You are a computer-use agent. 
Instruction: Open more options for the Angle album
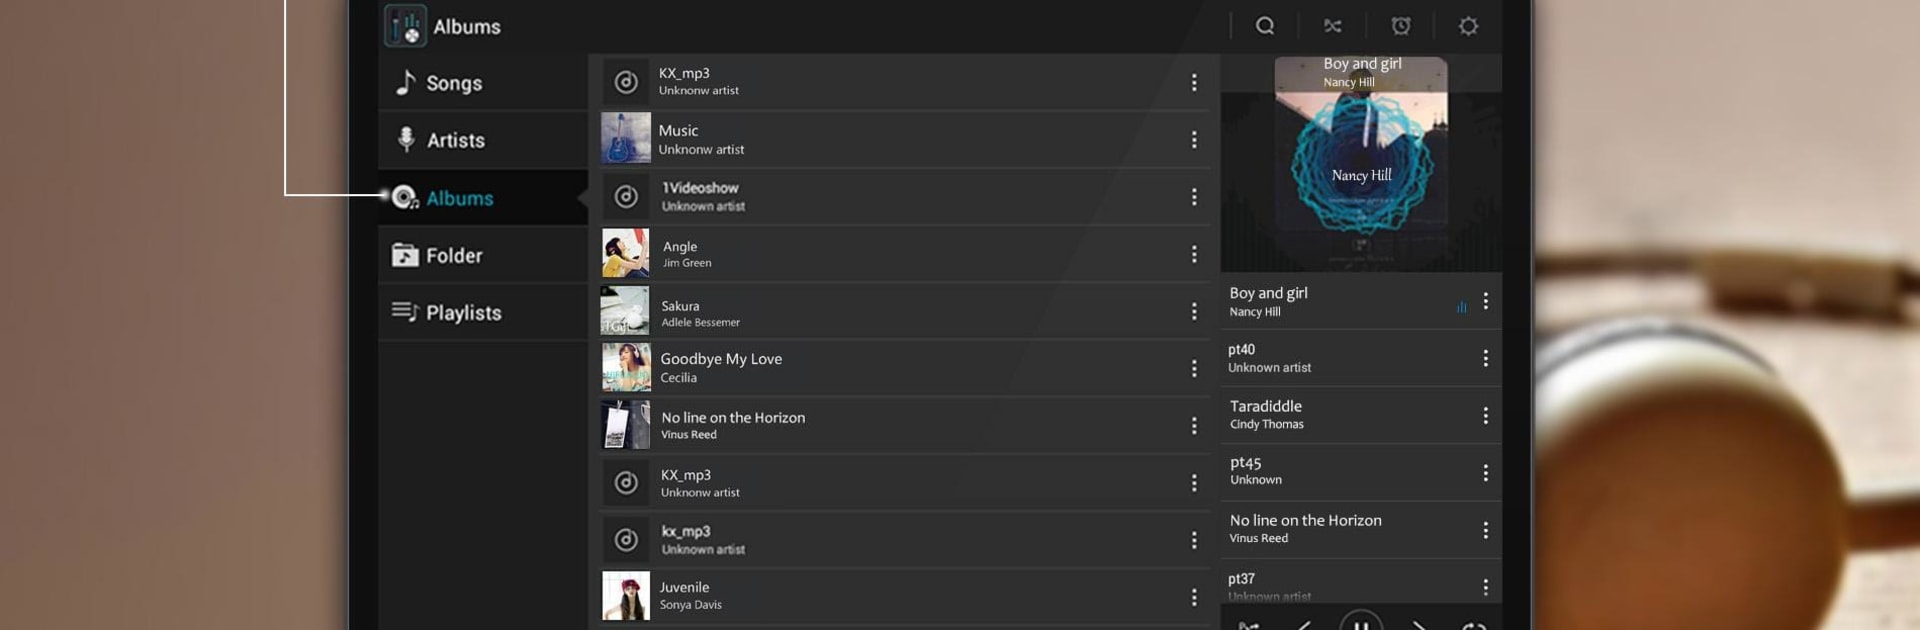coord(1194,254)
